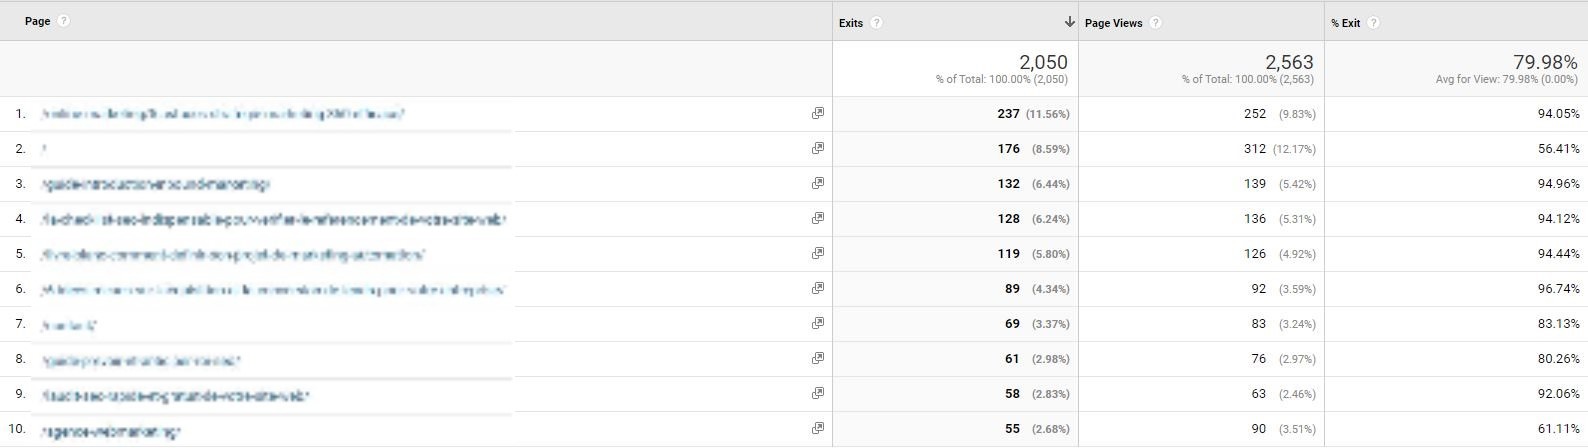Click the open-link icon for row 5
The height and width of the screenshot is (448, 1588).
pyautogui.click(x=818, y=253)
